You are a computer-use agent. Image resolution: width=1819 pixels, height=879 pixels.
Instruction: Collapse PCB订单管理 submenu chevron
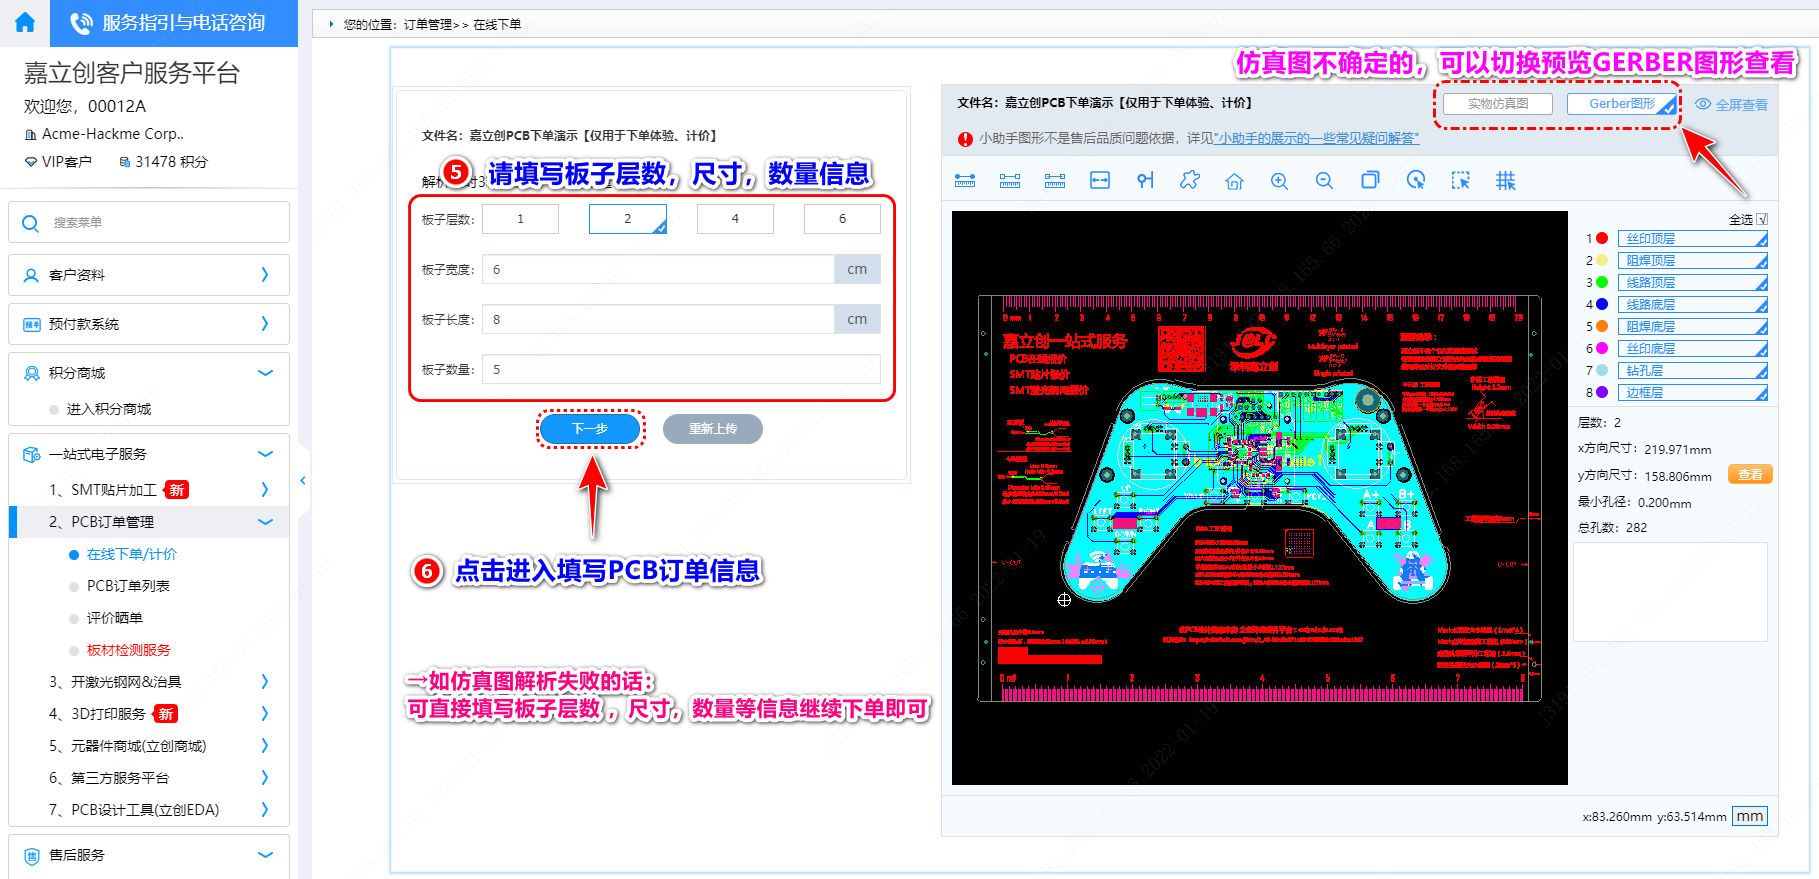[x=265, y=522]
